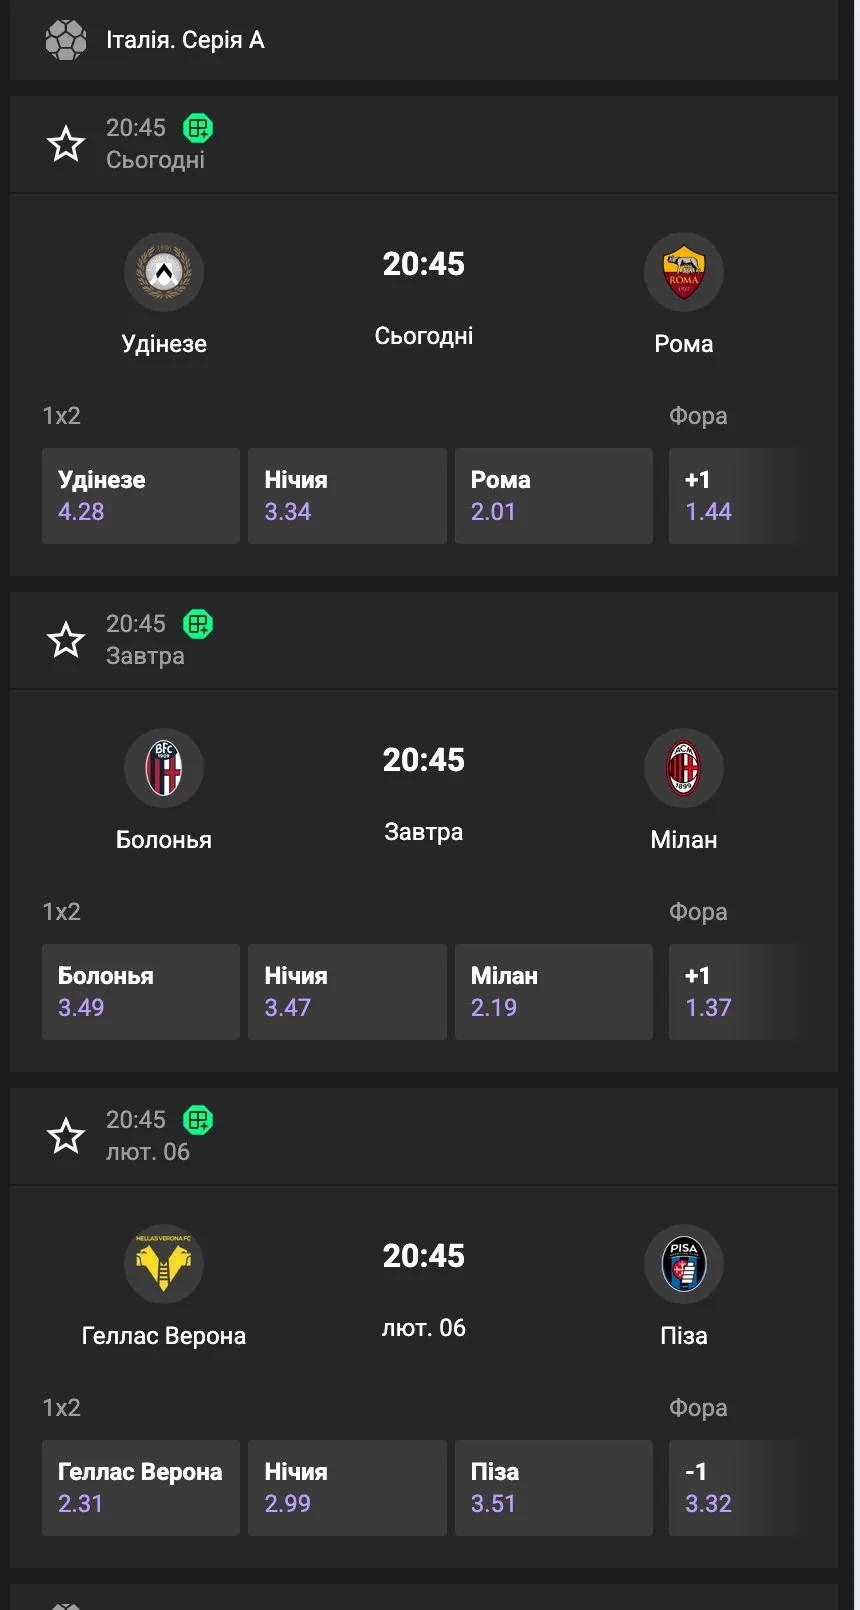Open the Італія. Серія А league header
Image resolution: width=860 pixels, height=1610 pixels.
[186, 40]
